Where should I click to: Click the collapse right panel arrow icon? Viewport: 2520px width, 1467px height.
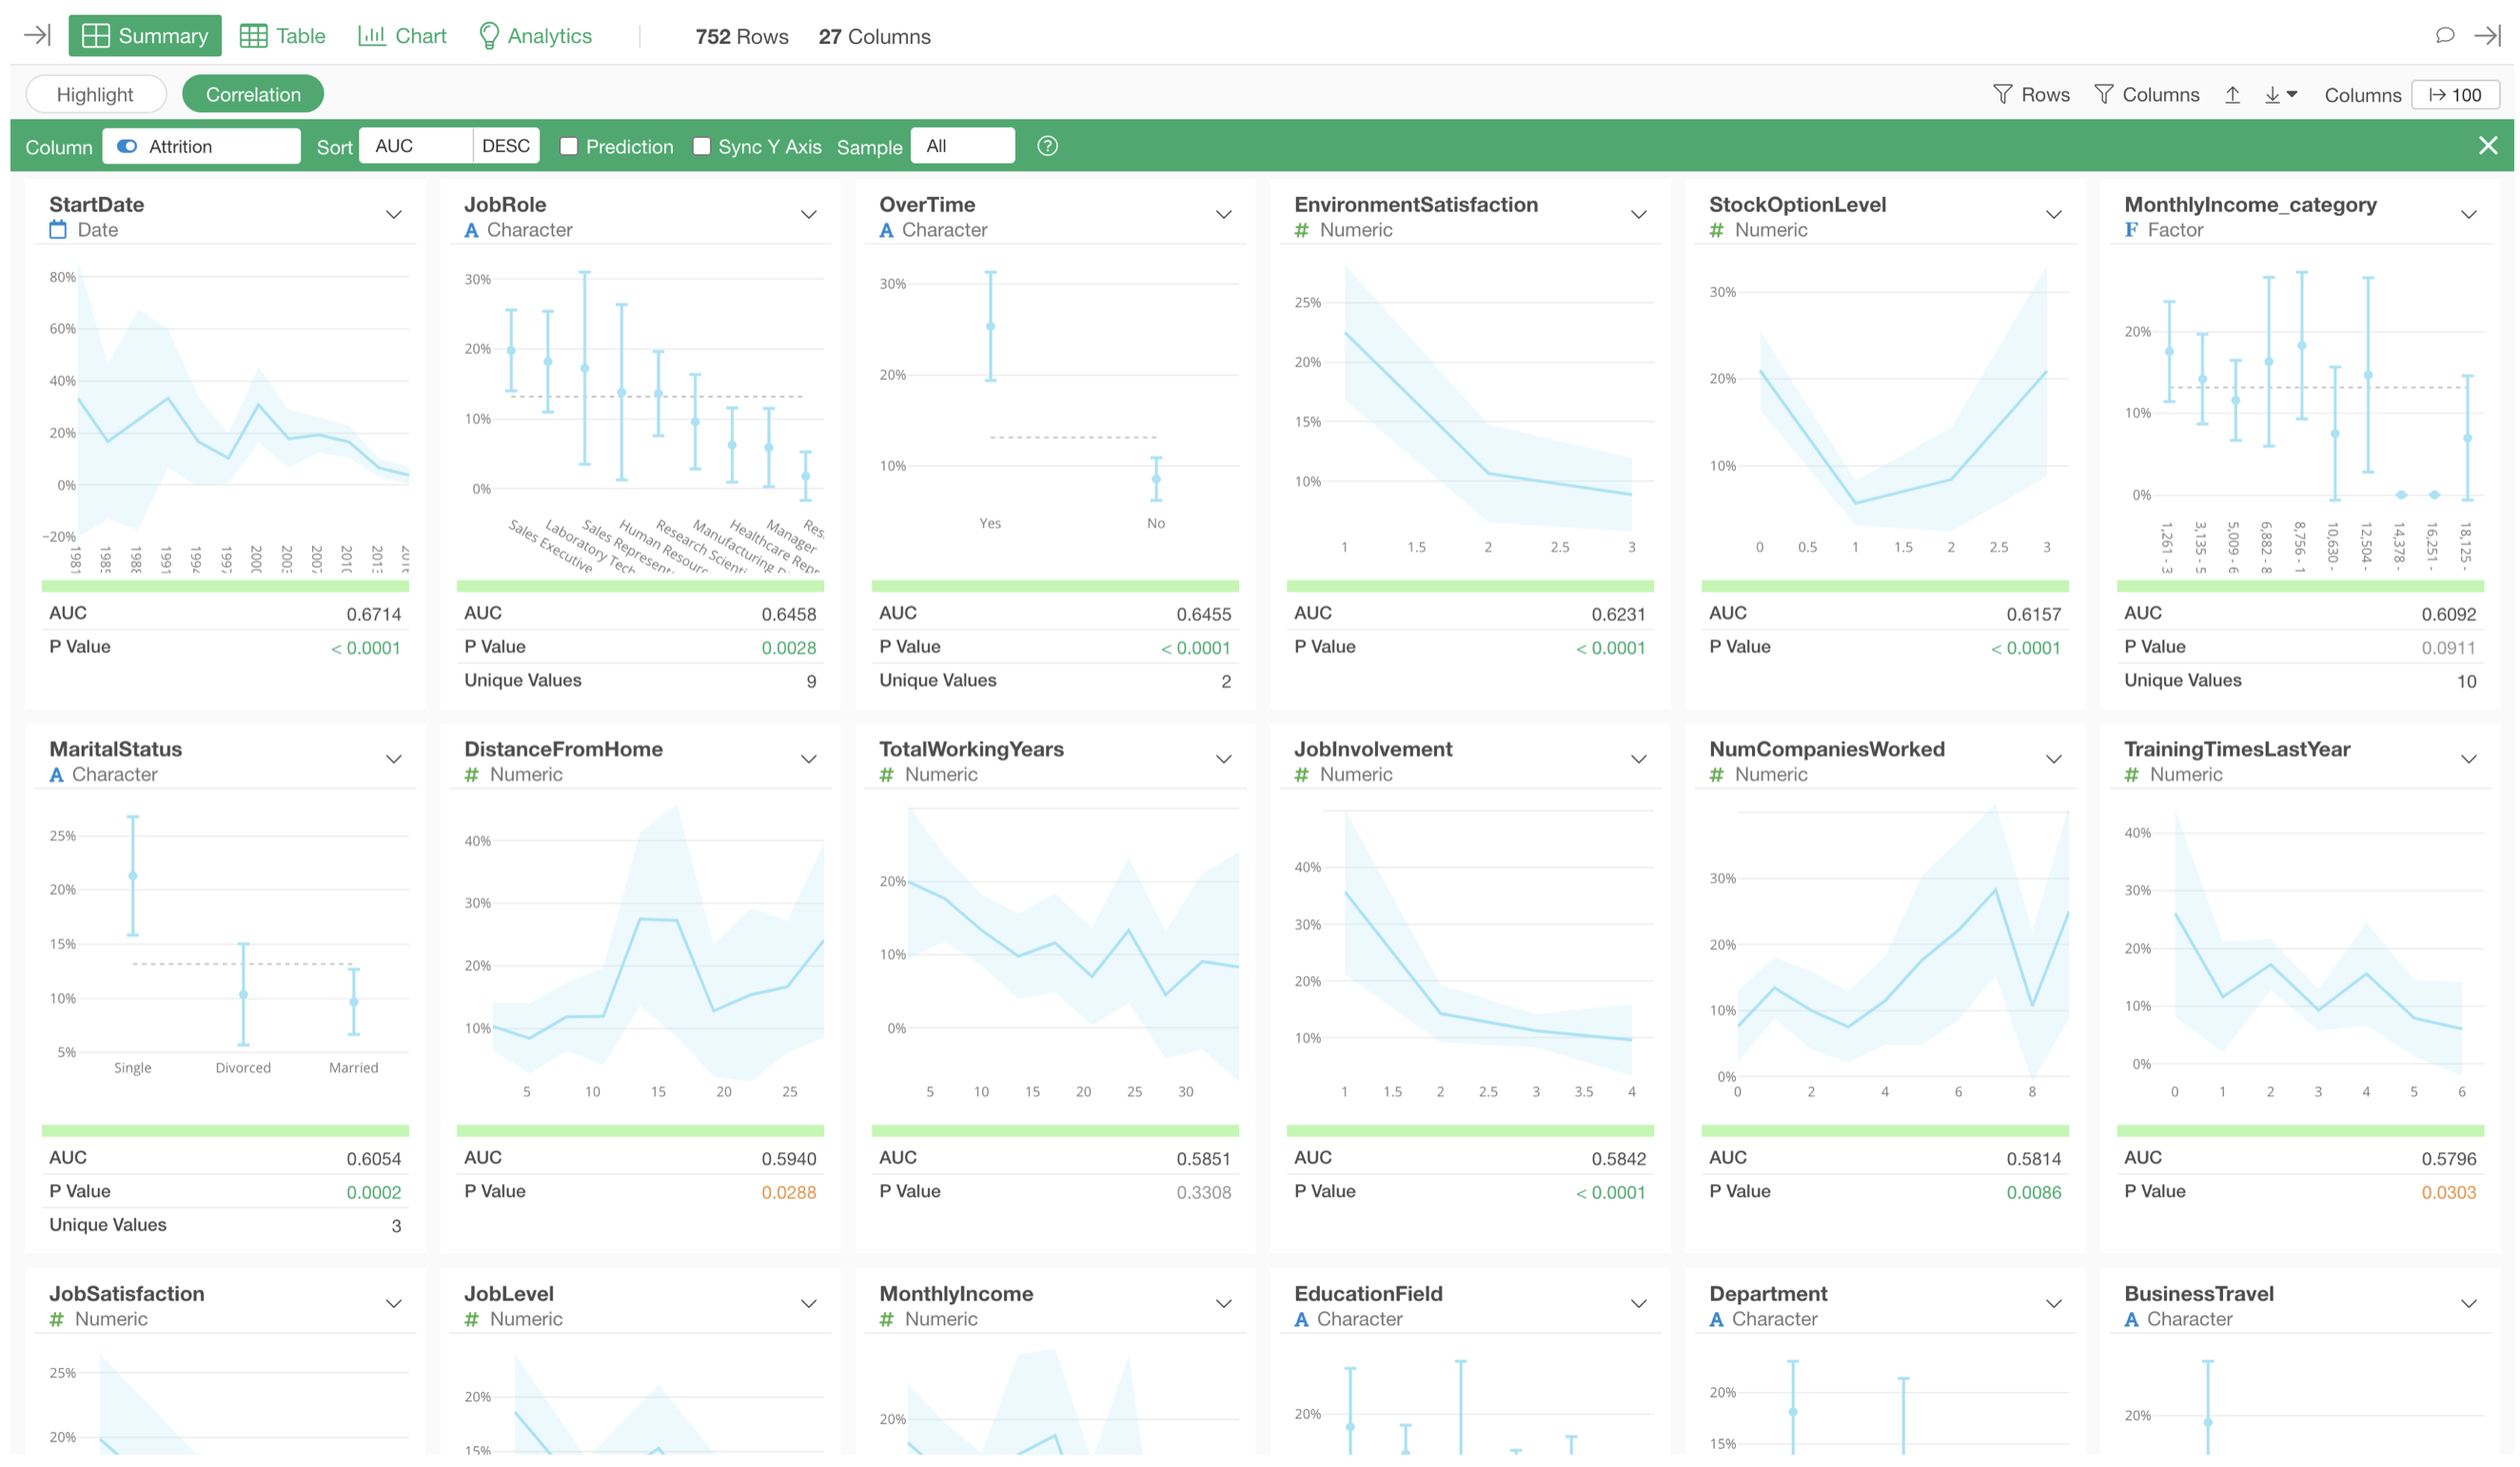pyautogui.click(x=2487, y=36)
